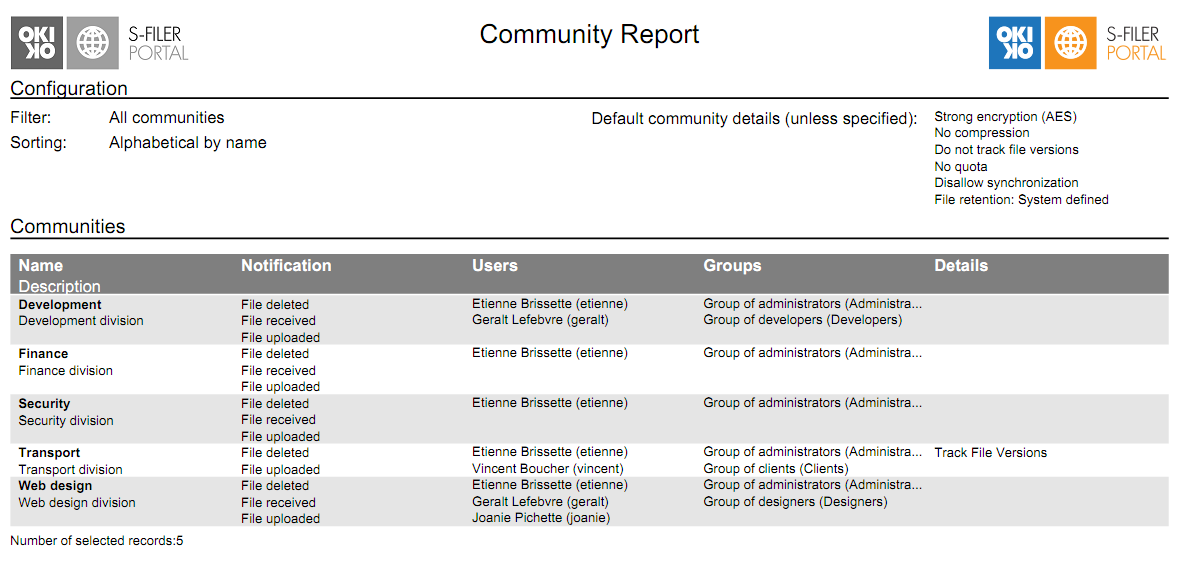Viewport: 1186px width, 562px height.
Task: Select 'Web design division' description
Action: click(x=77, y=502)
